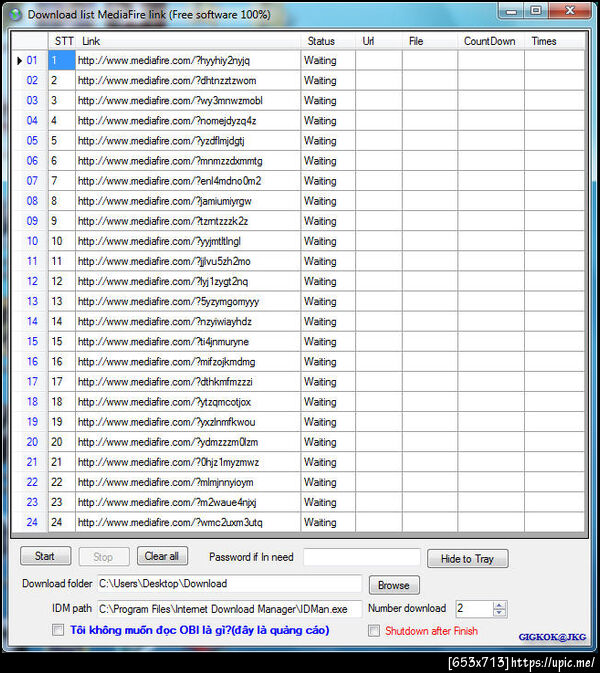Select link cell '?m2waue4njxj'
Viewport: 600px width, 673px height.
[188, 502]
